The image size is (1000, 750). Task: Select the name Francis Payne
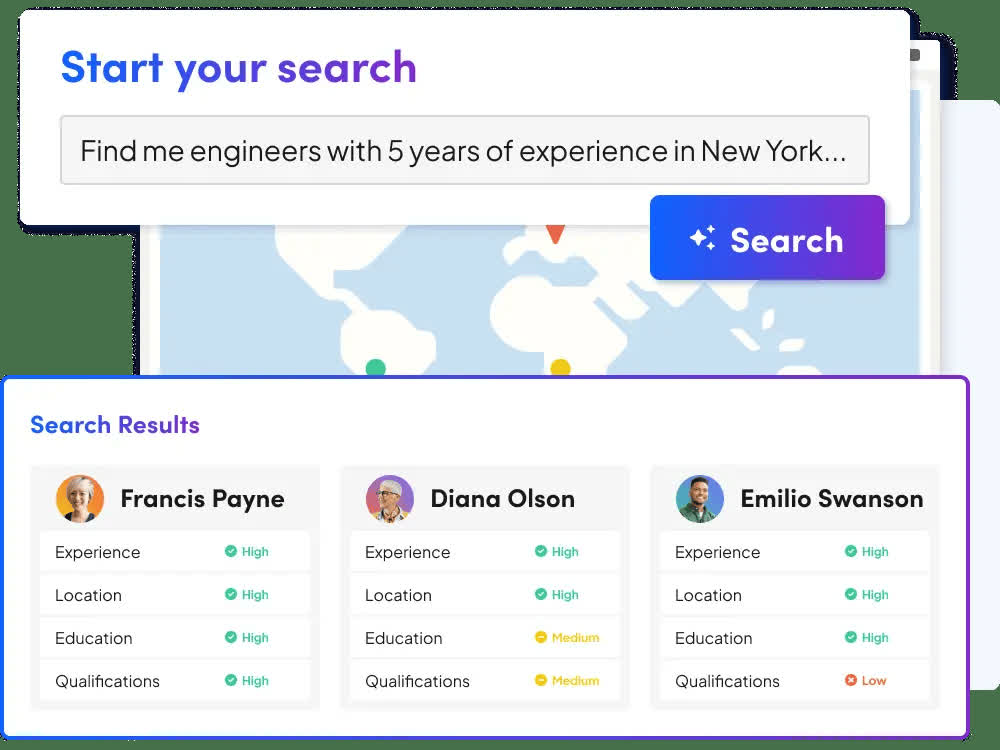pos(202,499)
